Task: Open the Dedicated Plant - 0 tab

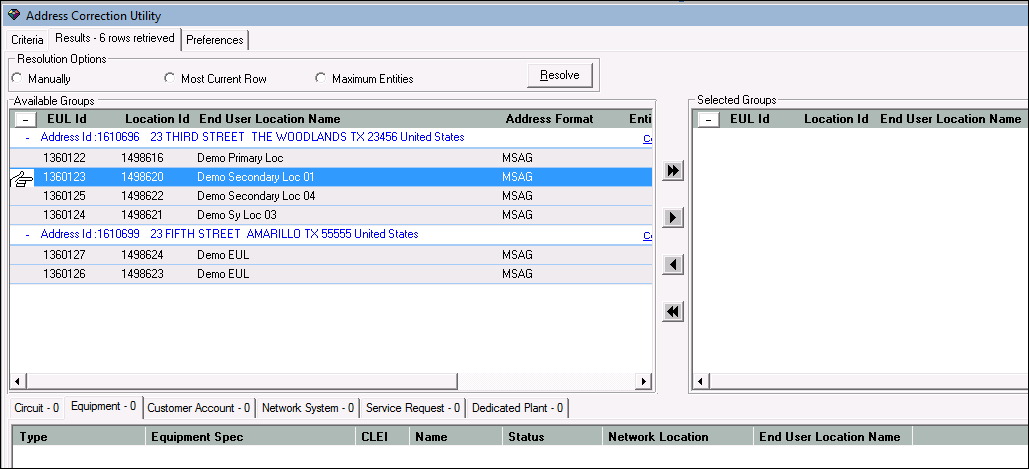Action: (x=518, y=408)
